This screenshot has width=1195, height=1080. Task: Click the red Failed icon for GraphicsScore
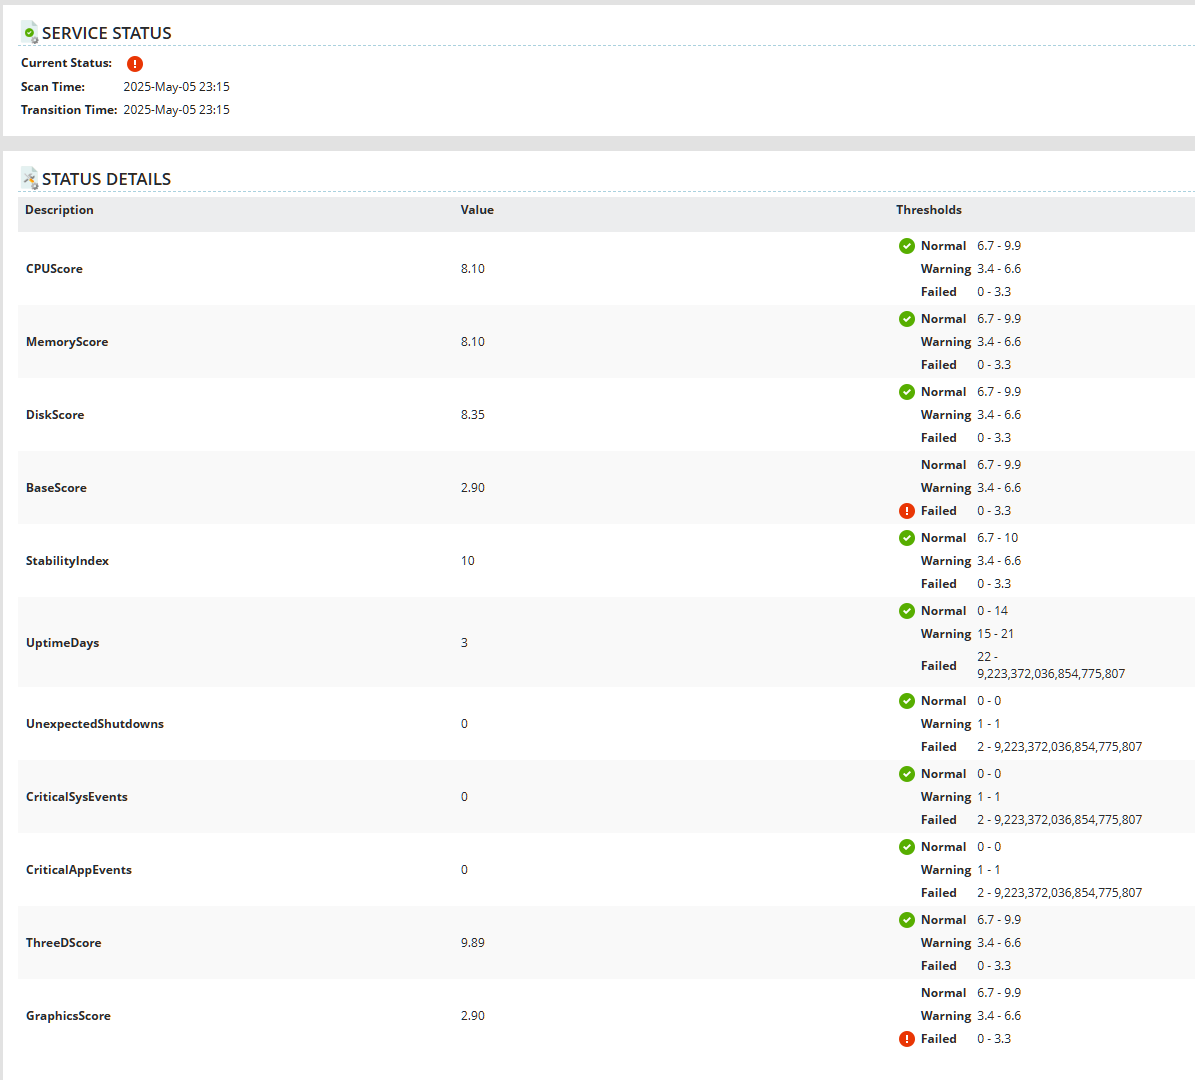click(907, 1039)
